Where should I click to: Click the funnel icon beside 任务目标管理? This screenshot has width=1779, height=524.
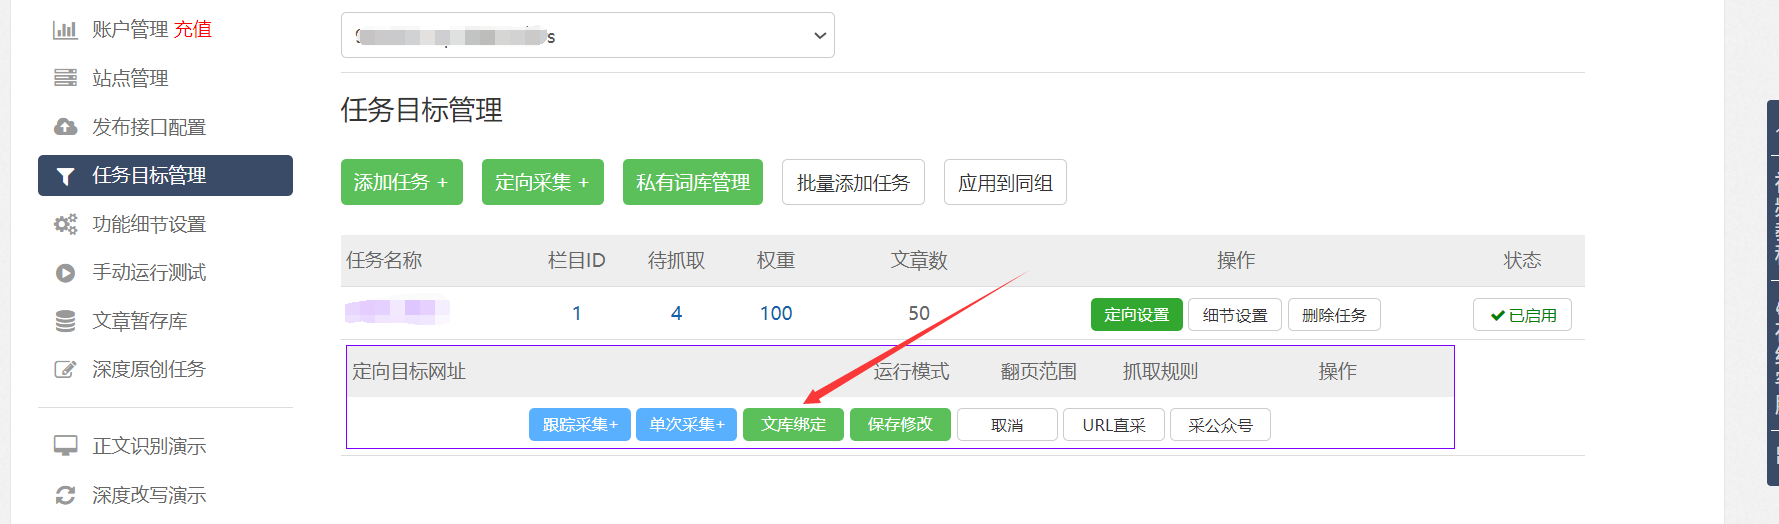65,176
